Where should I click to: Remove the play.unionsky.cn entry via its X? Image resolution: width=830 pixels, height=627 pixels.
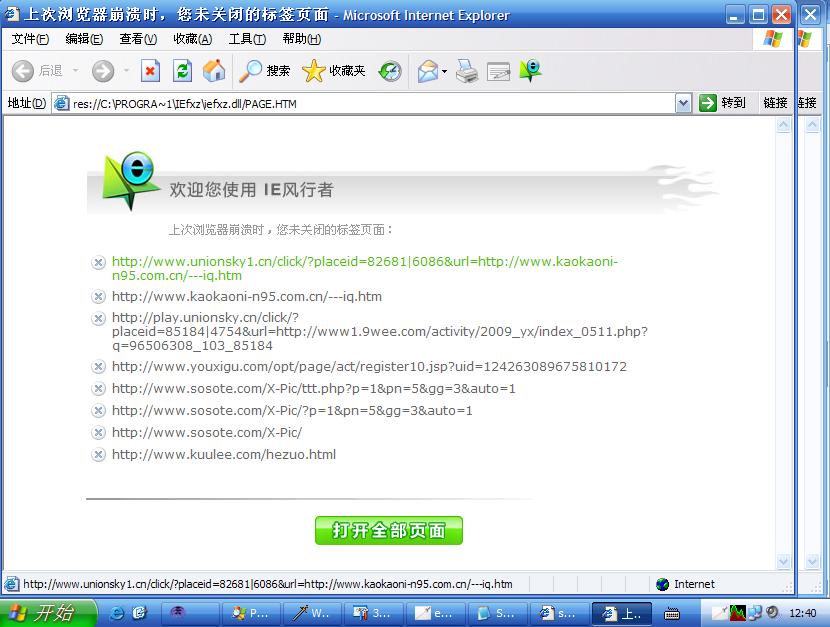click(98, 318)
